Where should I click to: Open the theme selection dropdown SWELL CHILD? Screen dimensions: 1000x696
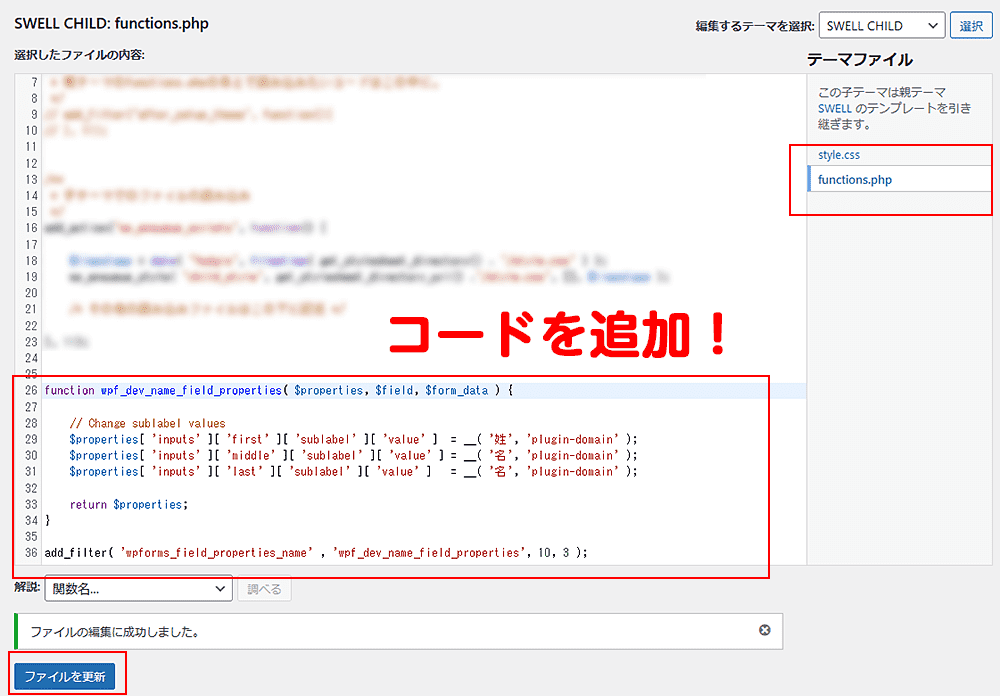click(x=882, y=26)
